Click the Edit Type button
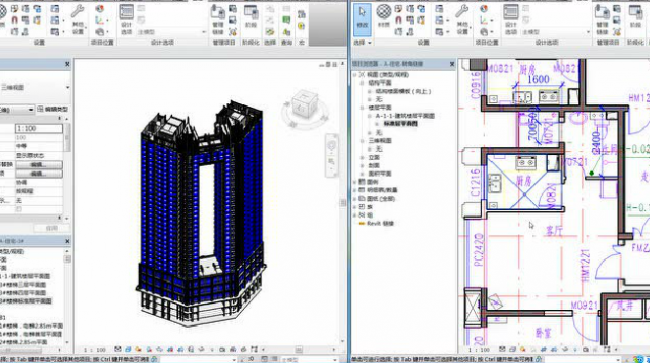The image size is (650, 363). coord(53,109)
